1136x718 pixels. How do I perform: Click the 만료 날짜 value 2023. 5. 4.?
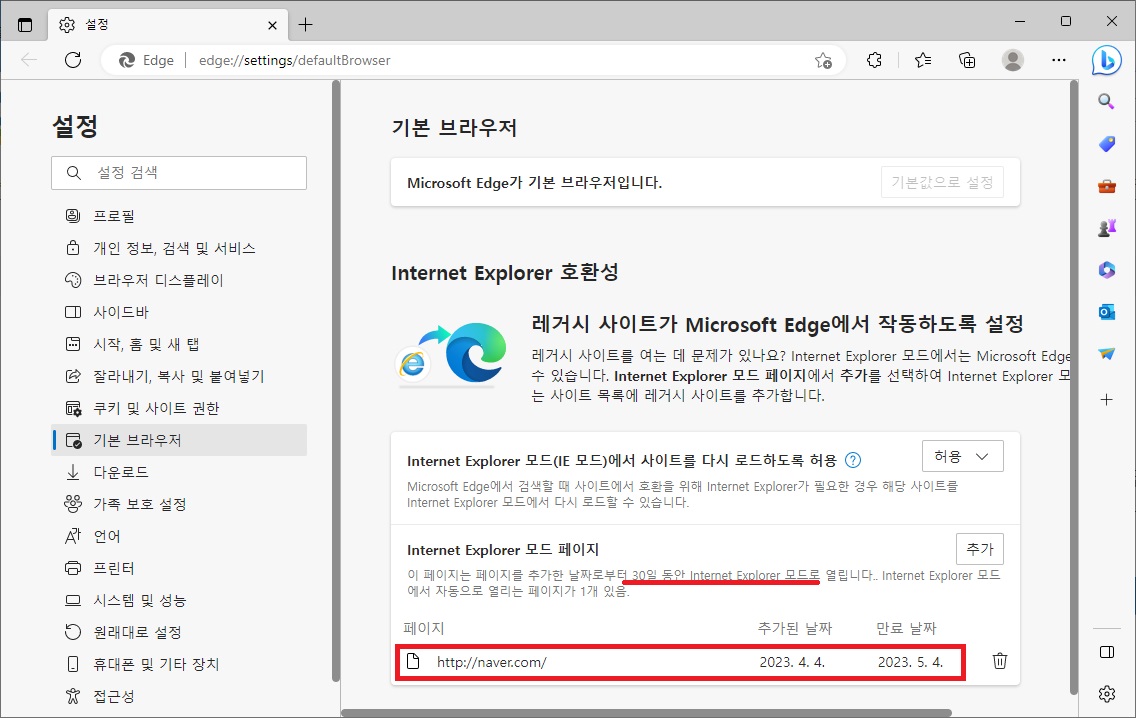coord(910,662)
